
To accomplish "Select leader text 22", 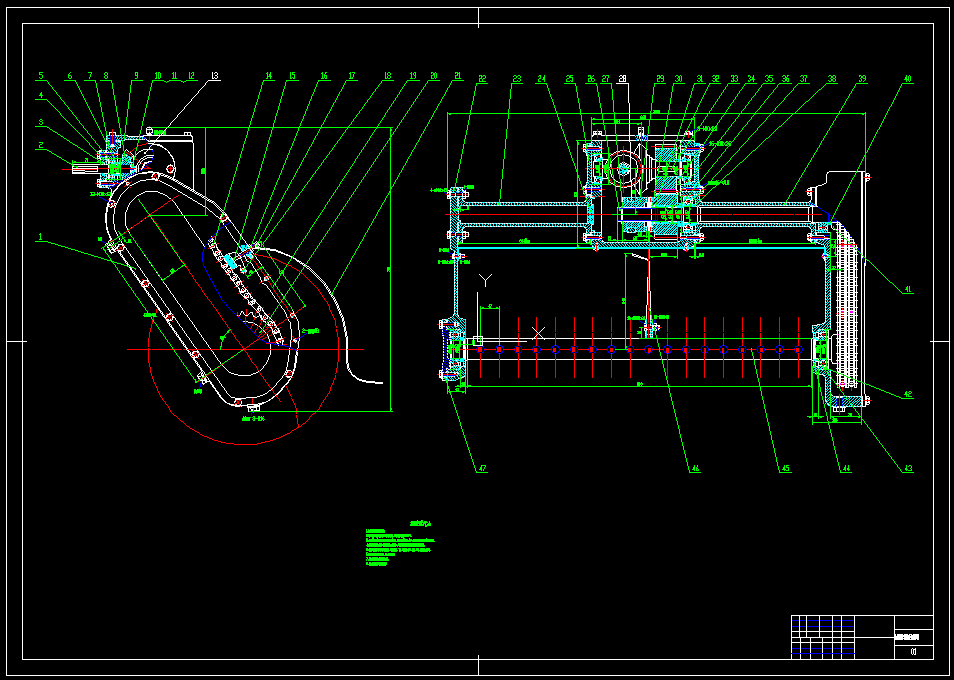I will 482,78.
